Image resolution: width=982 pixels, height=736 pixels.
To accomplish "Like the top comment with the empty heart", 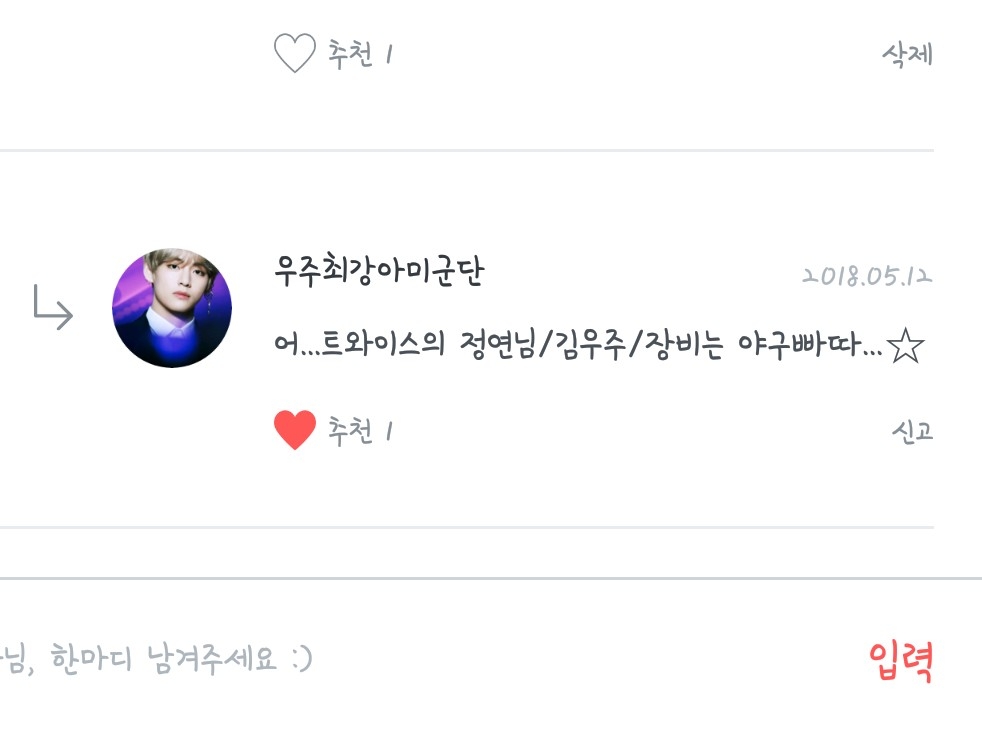I will tap(294, 53).
